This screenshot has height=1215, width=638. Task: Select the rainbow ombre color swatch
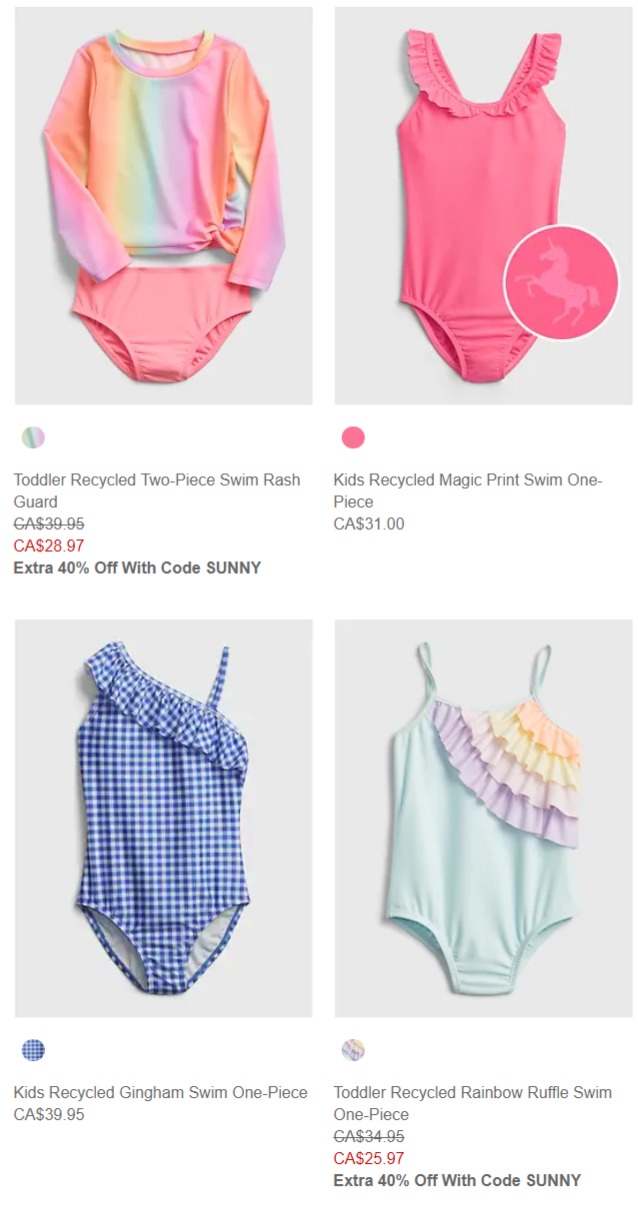pos(33,438)
